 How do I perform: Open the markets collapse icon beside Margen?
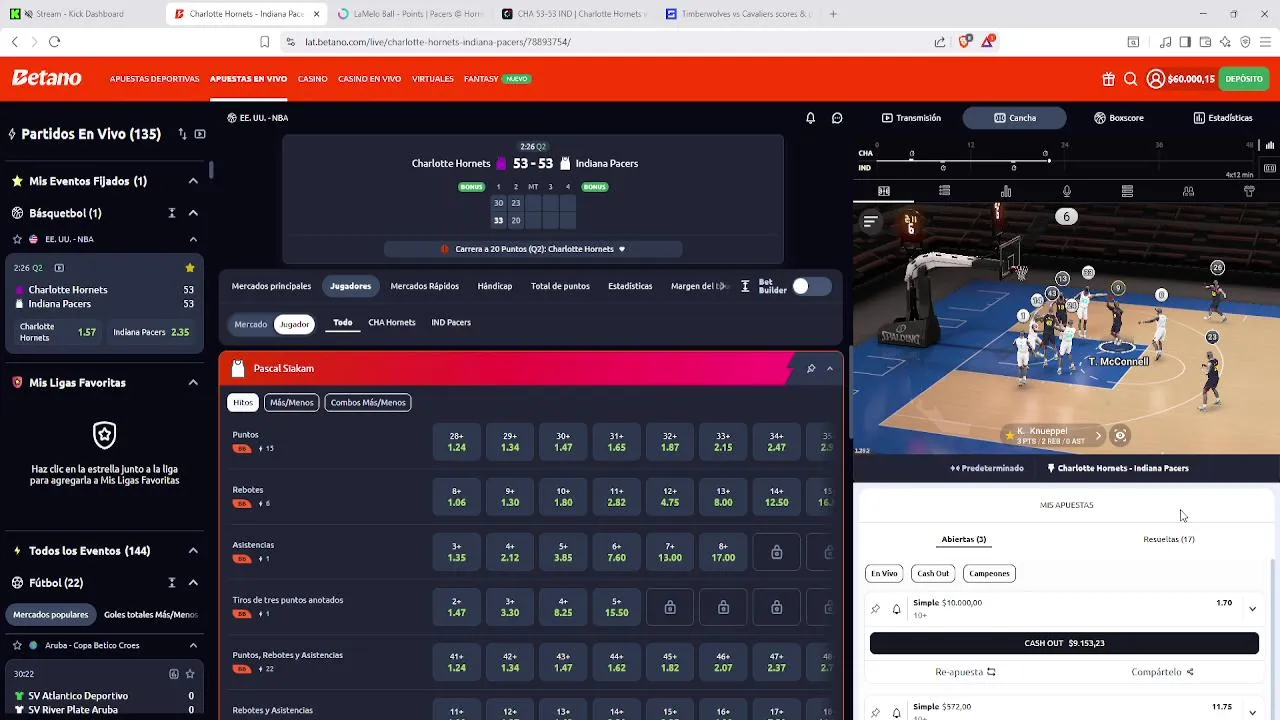(x=745, y=286)
